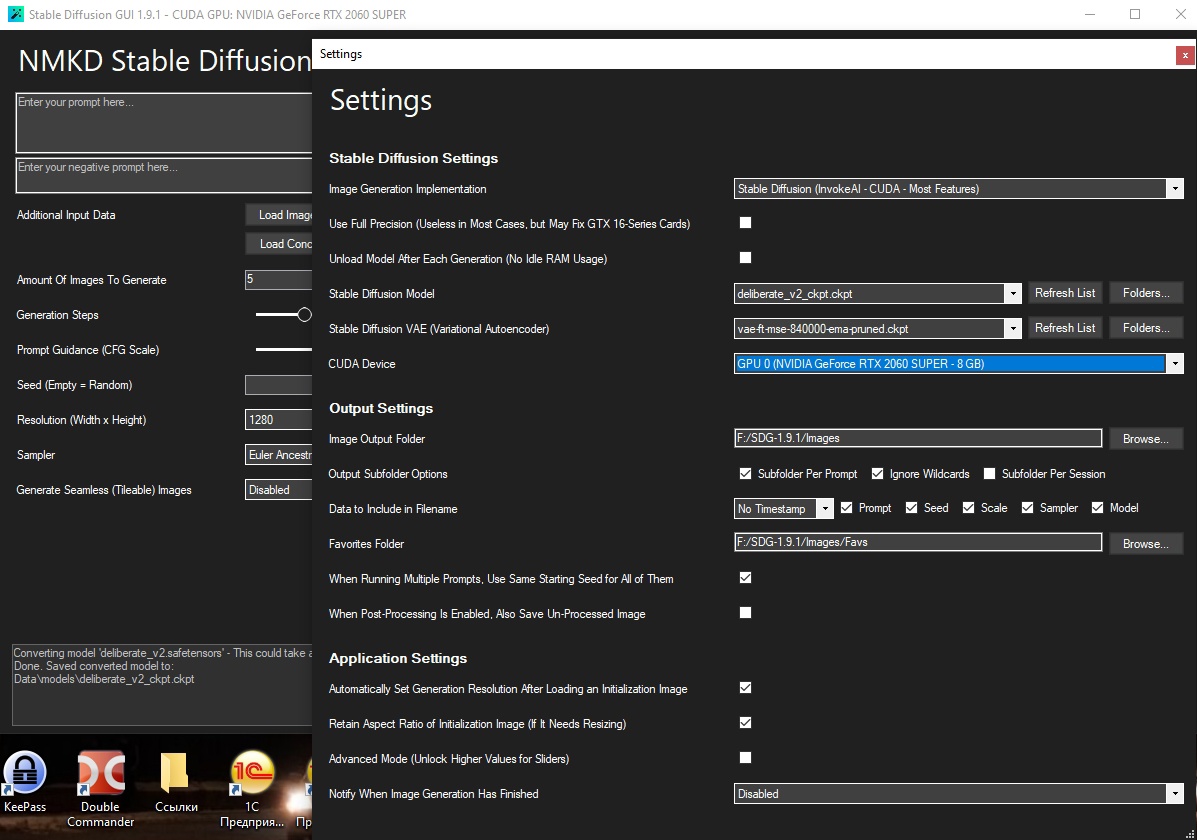Expand Image Generation Implementation dropdown

(x=1175, y=189)
